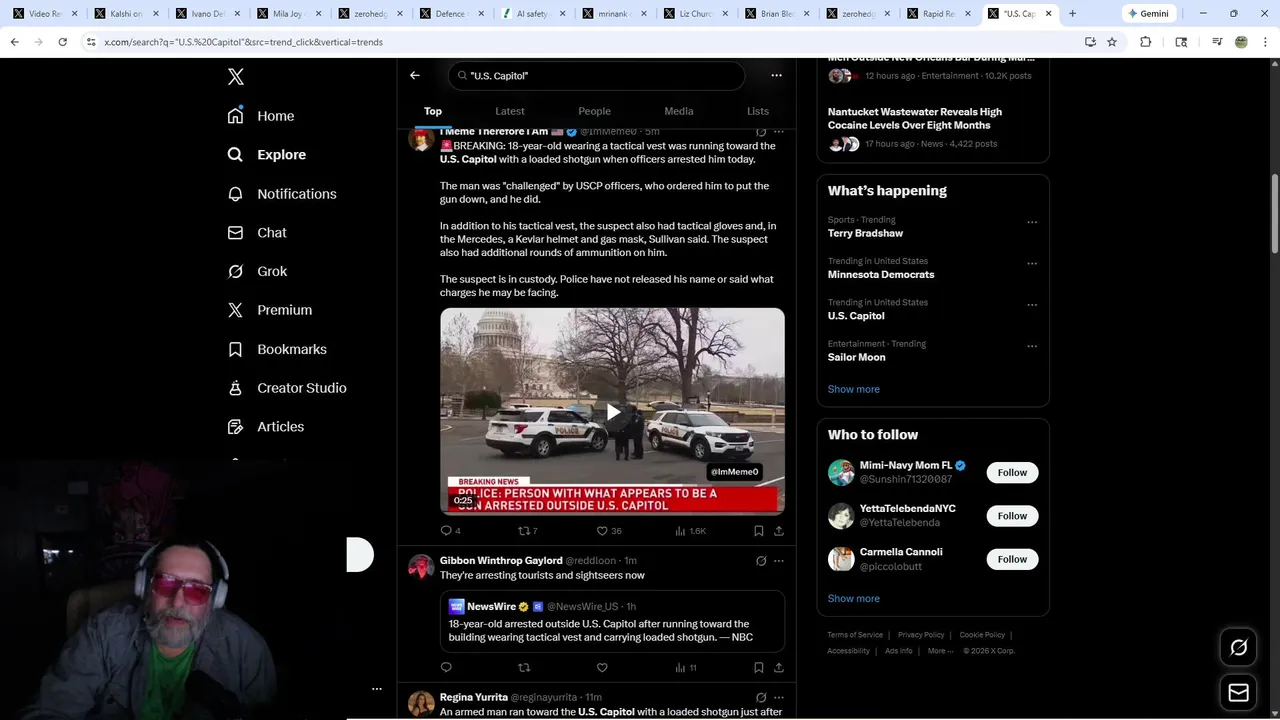
Task: Open Grok in sidebar
Action: click(x=257, y=271)
